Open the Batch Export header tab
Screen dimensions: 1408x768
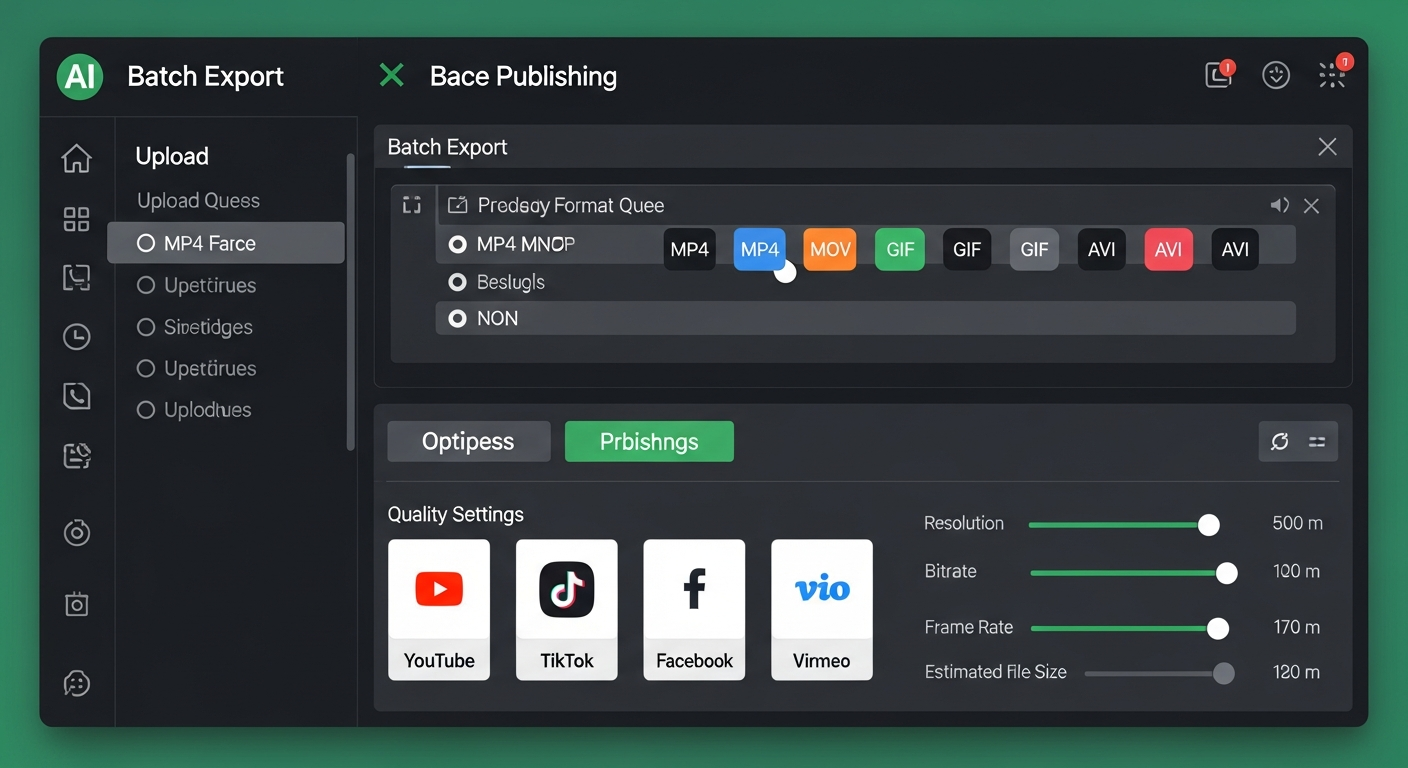206,76
